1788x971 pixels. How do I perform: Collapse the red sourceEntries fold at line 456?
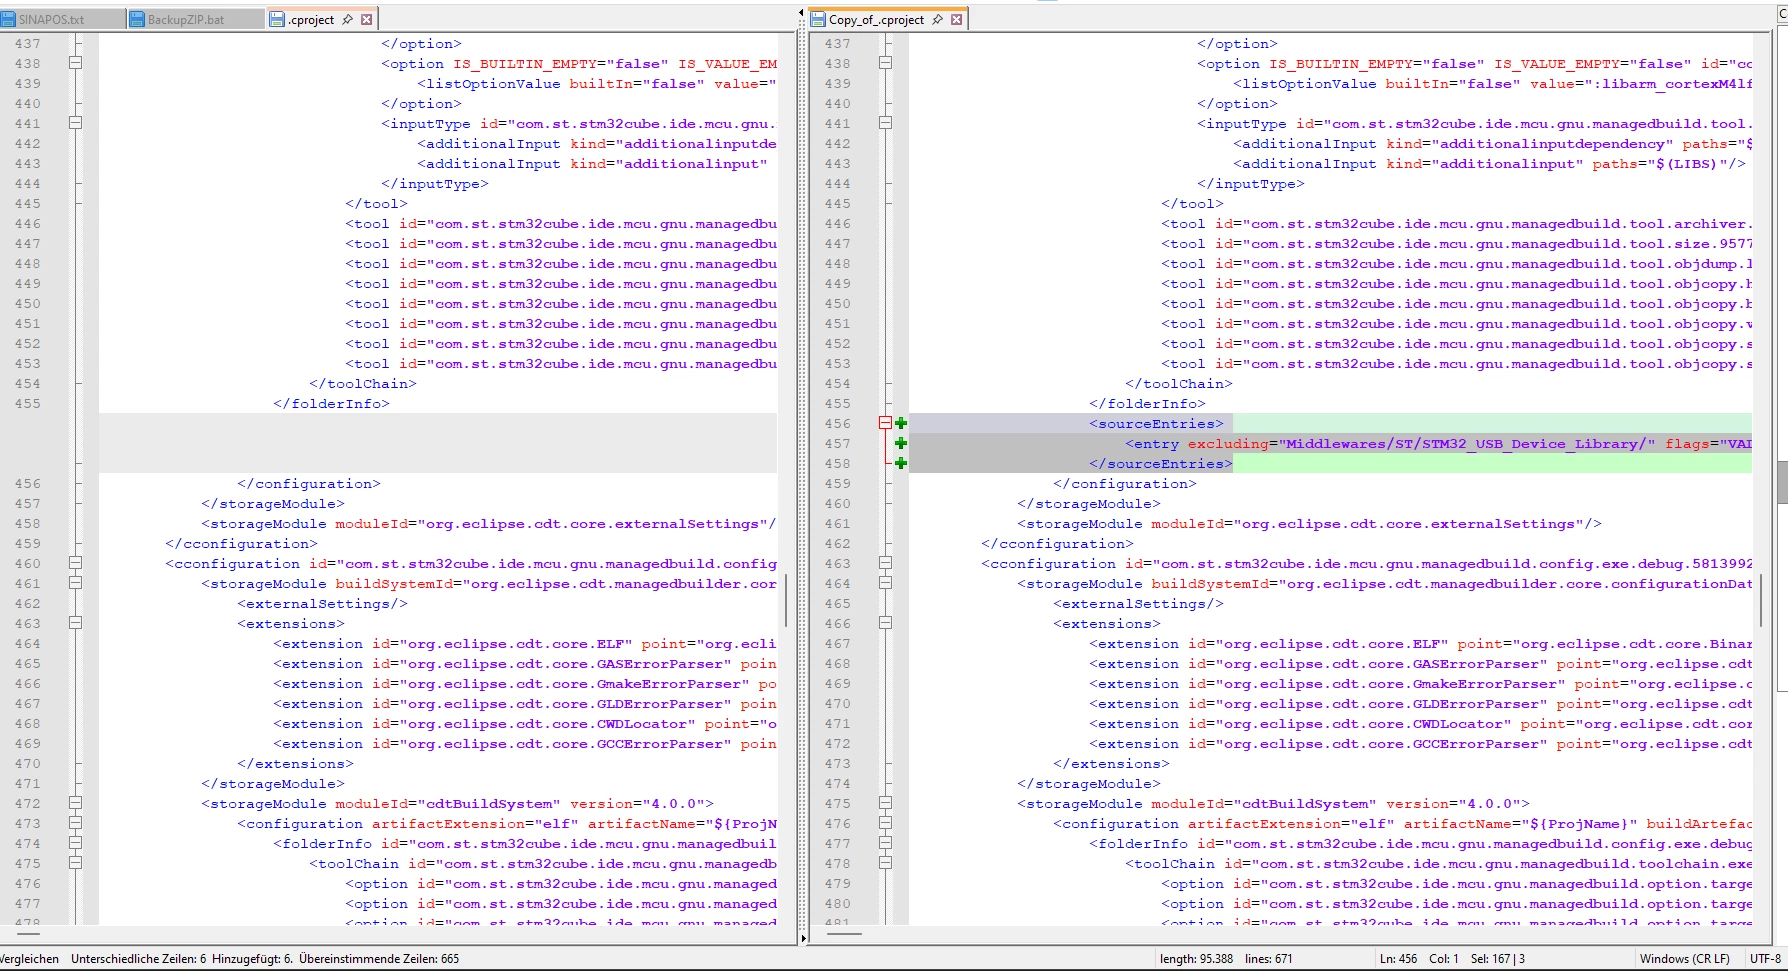tap(885, 423)
